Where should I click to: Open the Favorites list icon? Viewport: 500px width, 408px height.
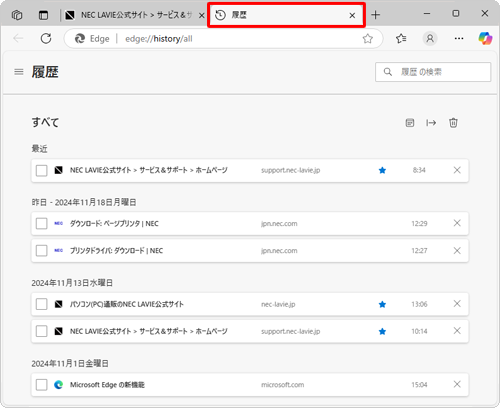[x=401, y=39]
